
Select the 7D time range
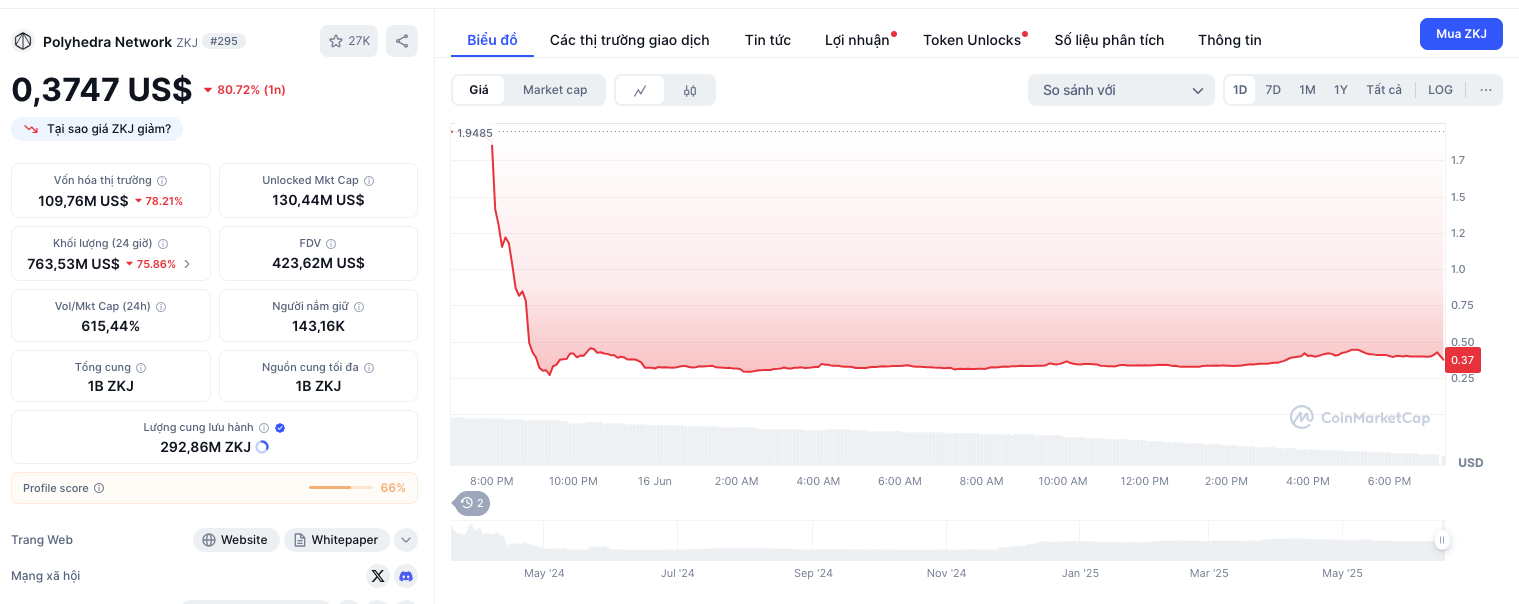(1273, 90)
